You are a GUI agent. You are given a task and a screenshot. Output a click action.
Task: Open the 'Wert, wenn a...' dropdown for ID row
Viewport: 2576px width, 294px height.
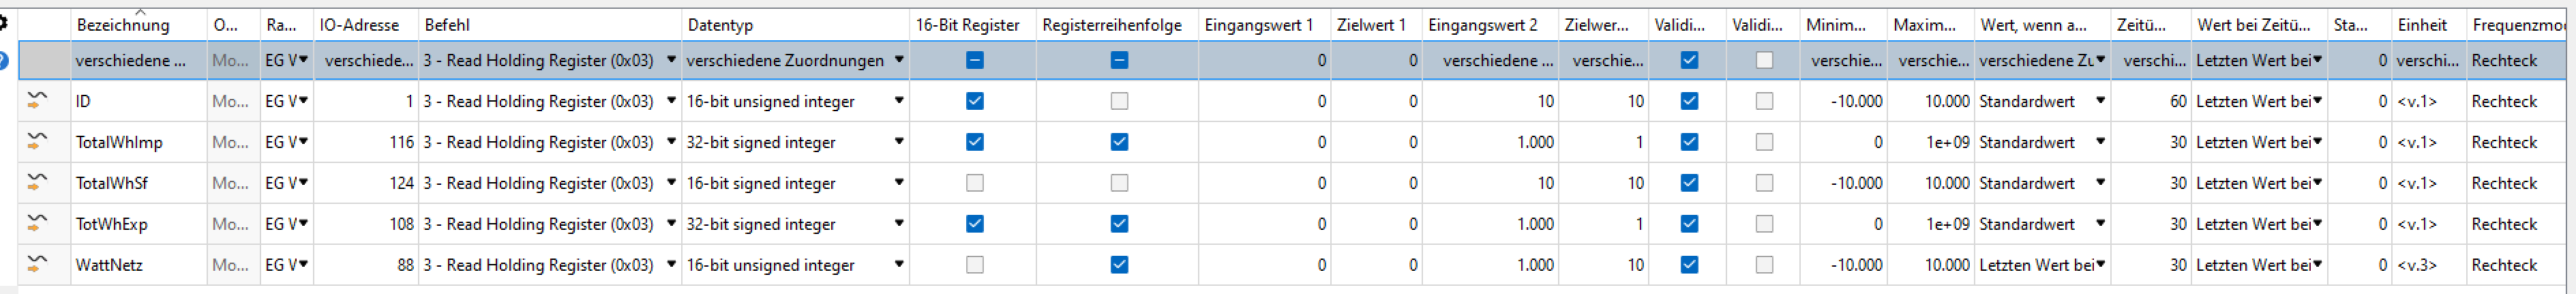[2100, 101]
